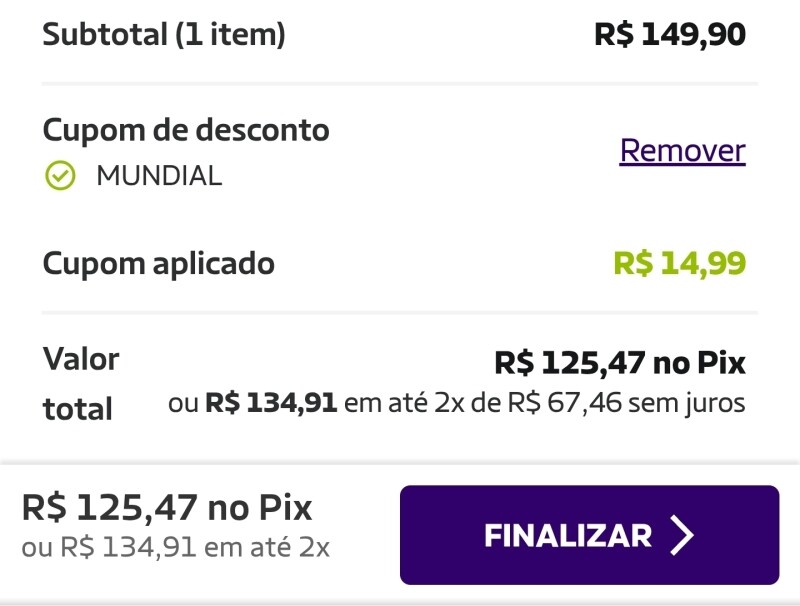This screenshot has width=800, height=606.
Task: Remove the MUNDIAL coupon via Remover link
Action: pos(682,151)
